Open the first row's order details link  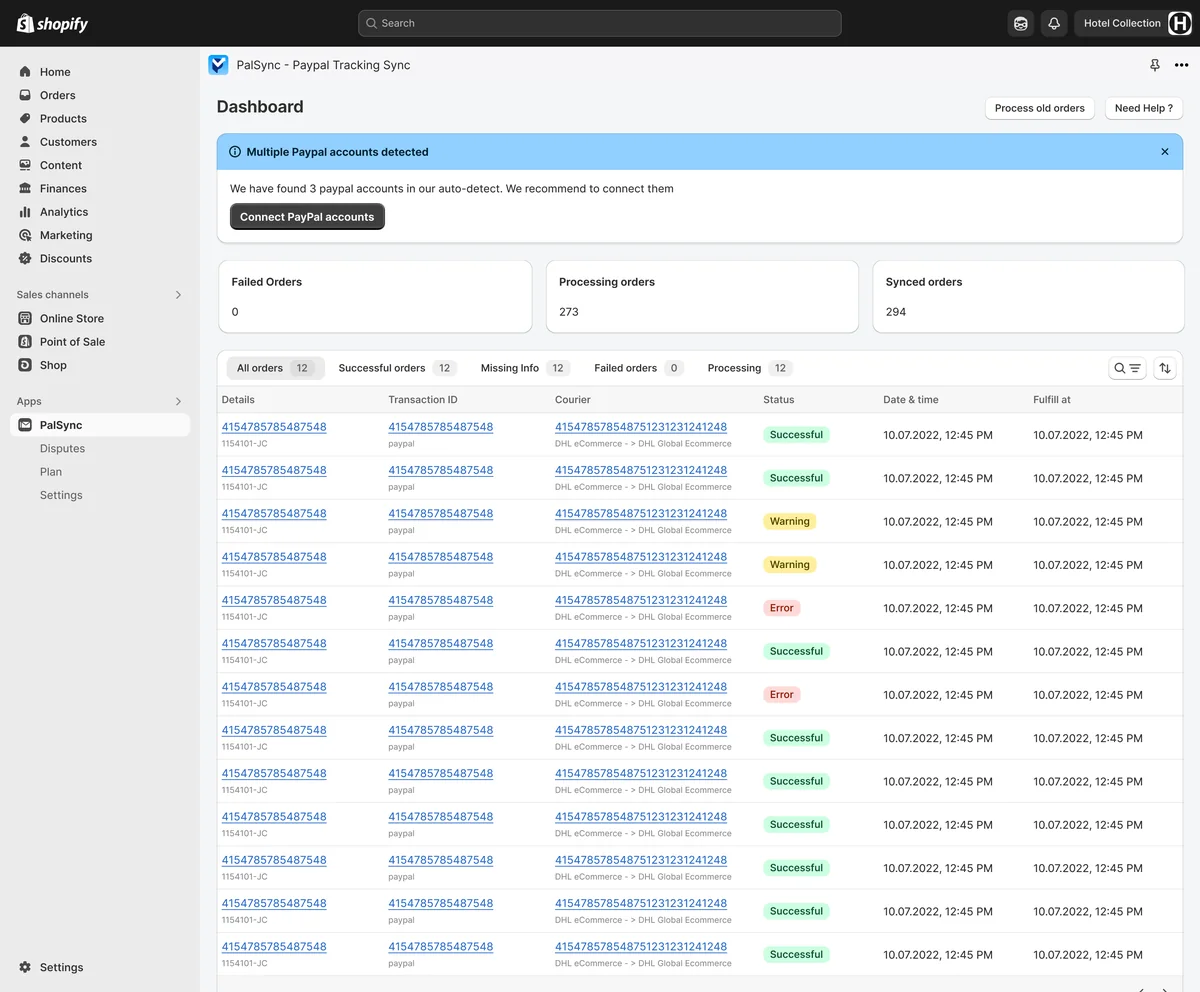click(x=274, y=427)
